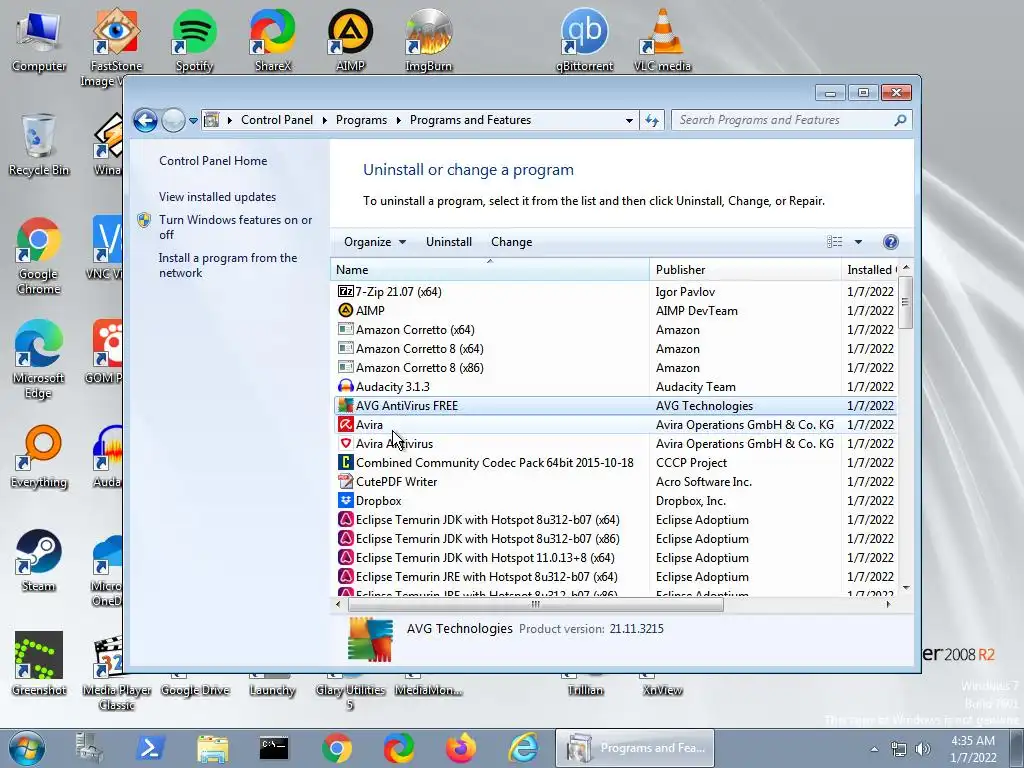Open Control Panel Home link
1024x768 pixels.
213,161
